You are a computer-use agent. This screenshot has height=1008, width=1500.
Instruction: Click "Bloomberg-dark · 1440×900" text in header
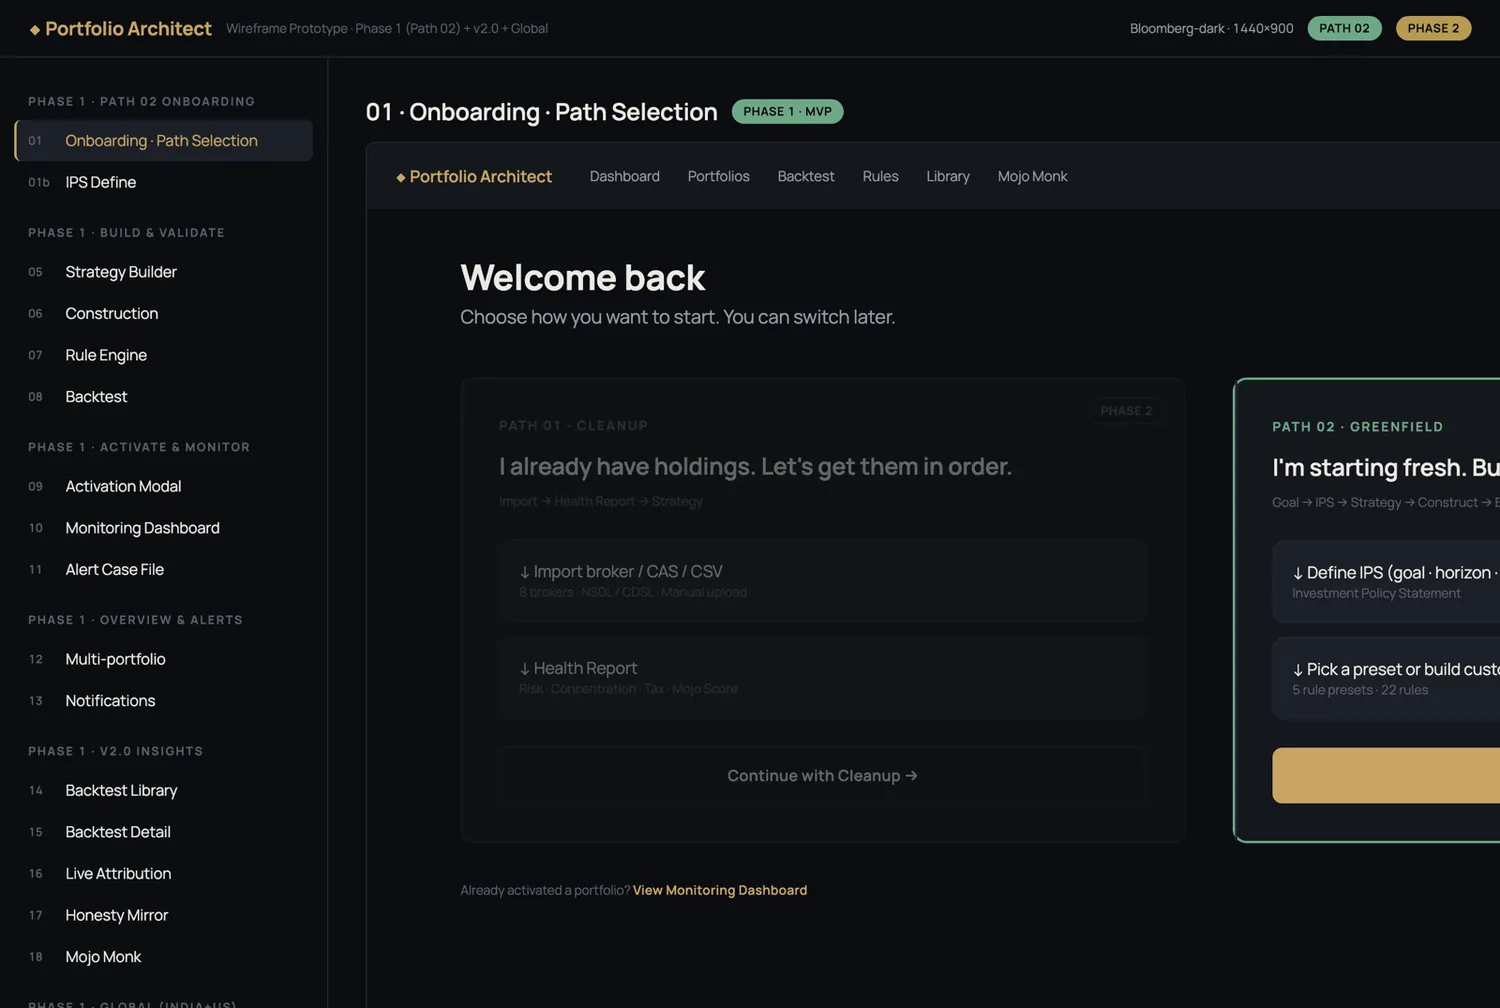tap(1212, 28)
